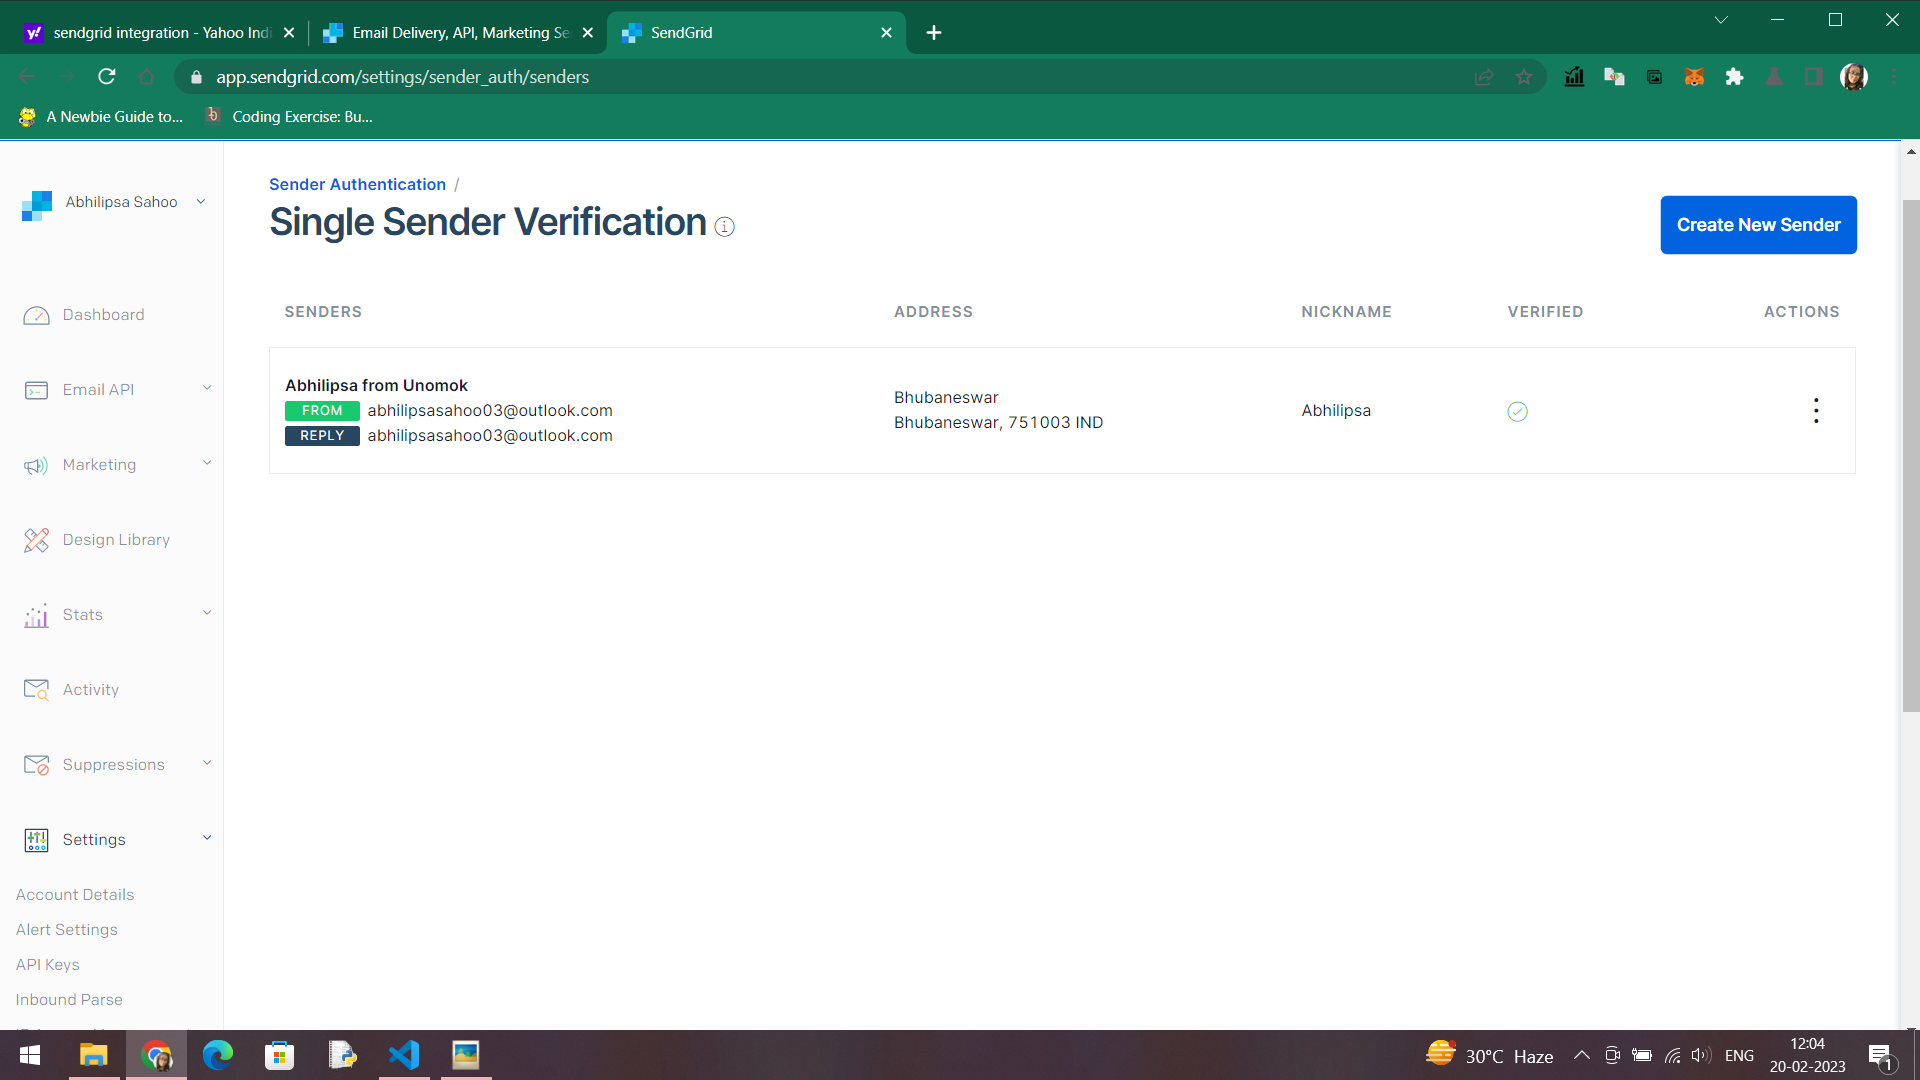Open the tab search dropdown arrow
The image size is (1920, 1080).
1721,20
